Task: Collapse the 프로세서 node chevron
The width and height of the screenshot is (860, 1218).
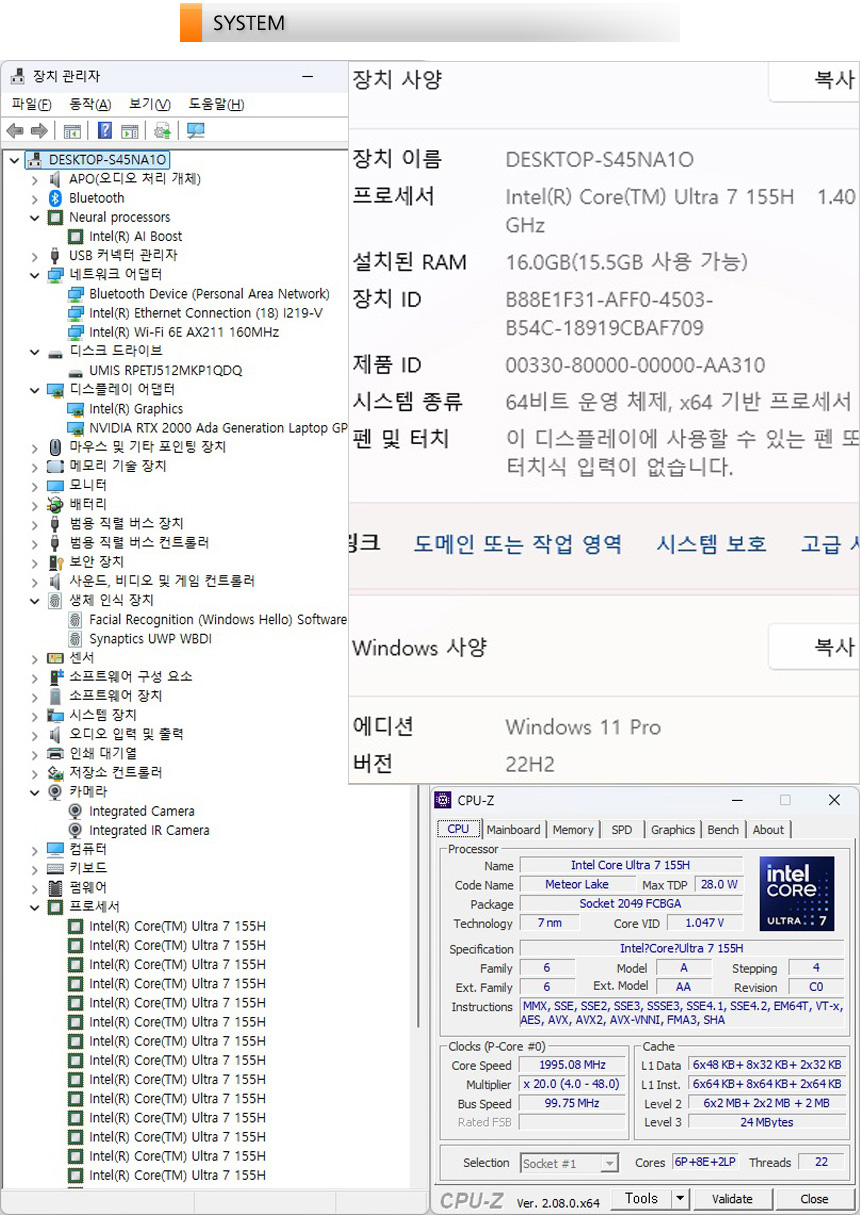Action: [35, 907]
